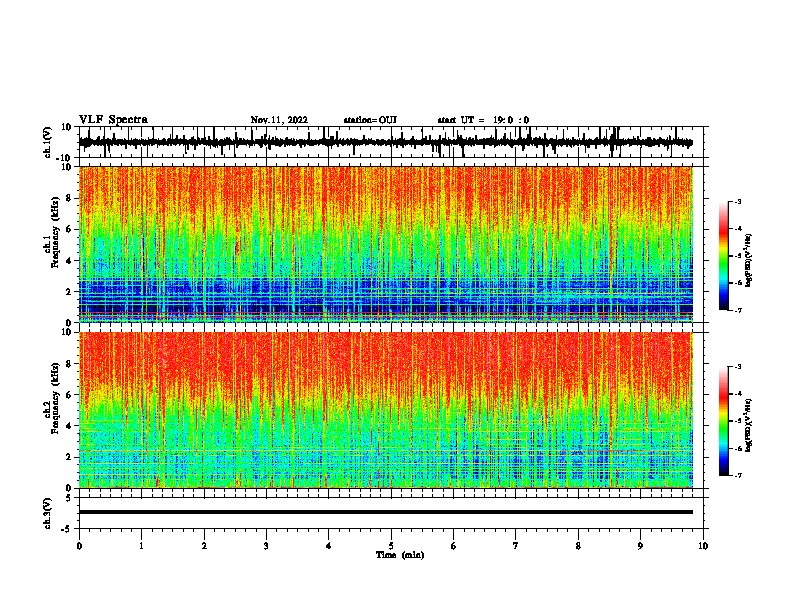Click the ch.3 flat black trace

pos(386,512)
